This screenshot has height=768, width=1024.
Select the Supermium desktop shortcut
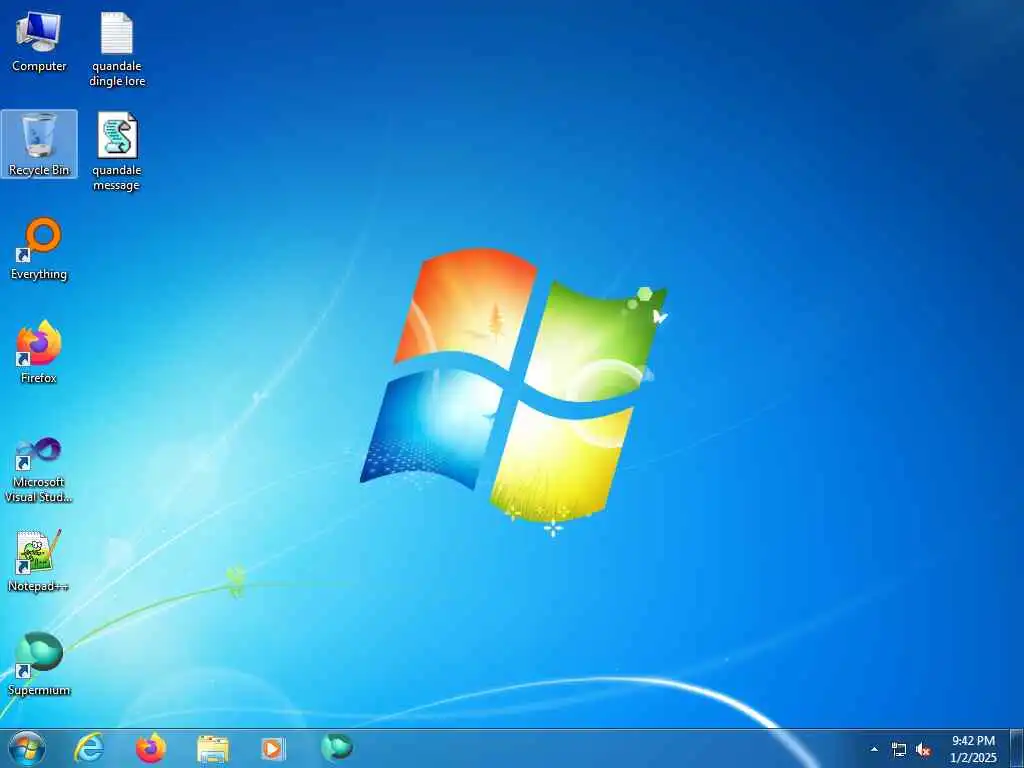click(x=39, y=664)
